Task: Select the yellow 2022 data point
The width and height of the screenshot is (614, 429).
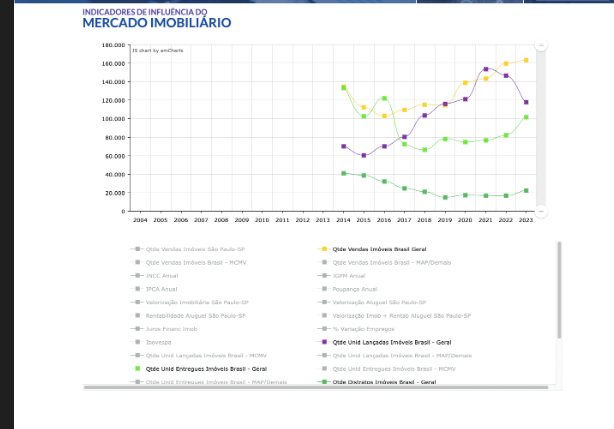Action: (506, 63)
